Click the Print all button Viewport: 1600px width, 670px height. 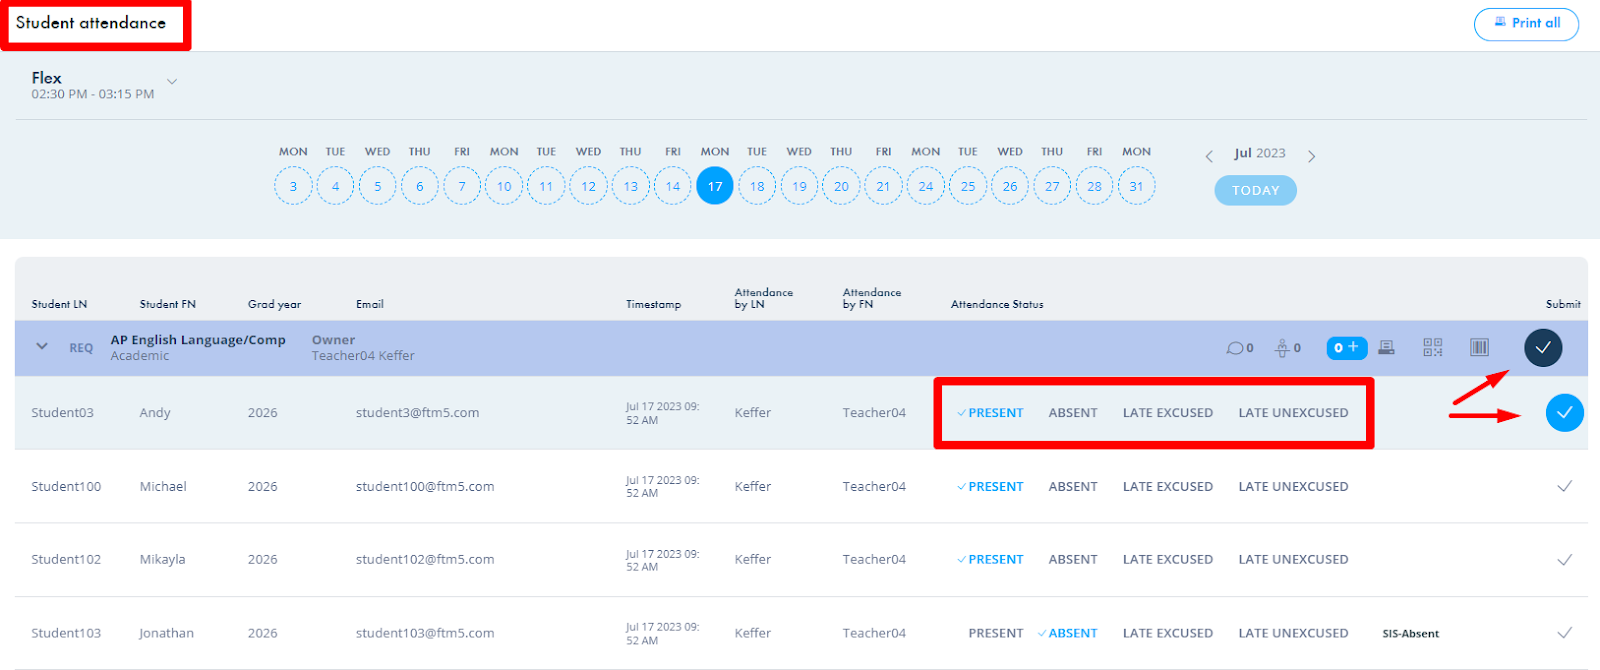tap(1526, 23)
